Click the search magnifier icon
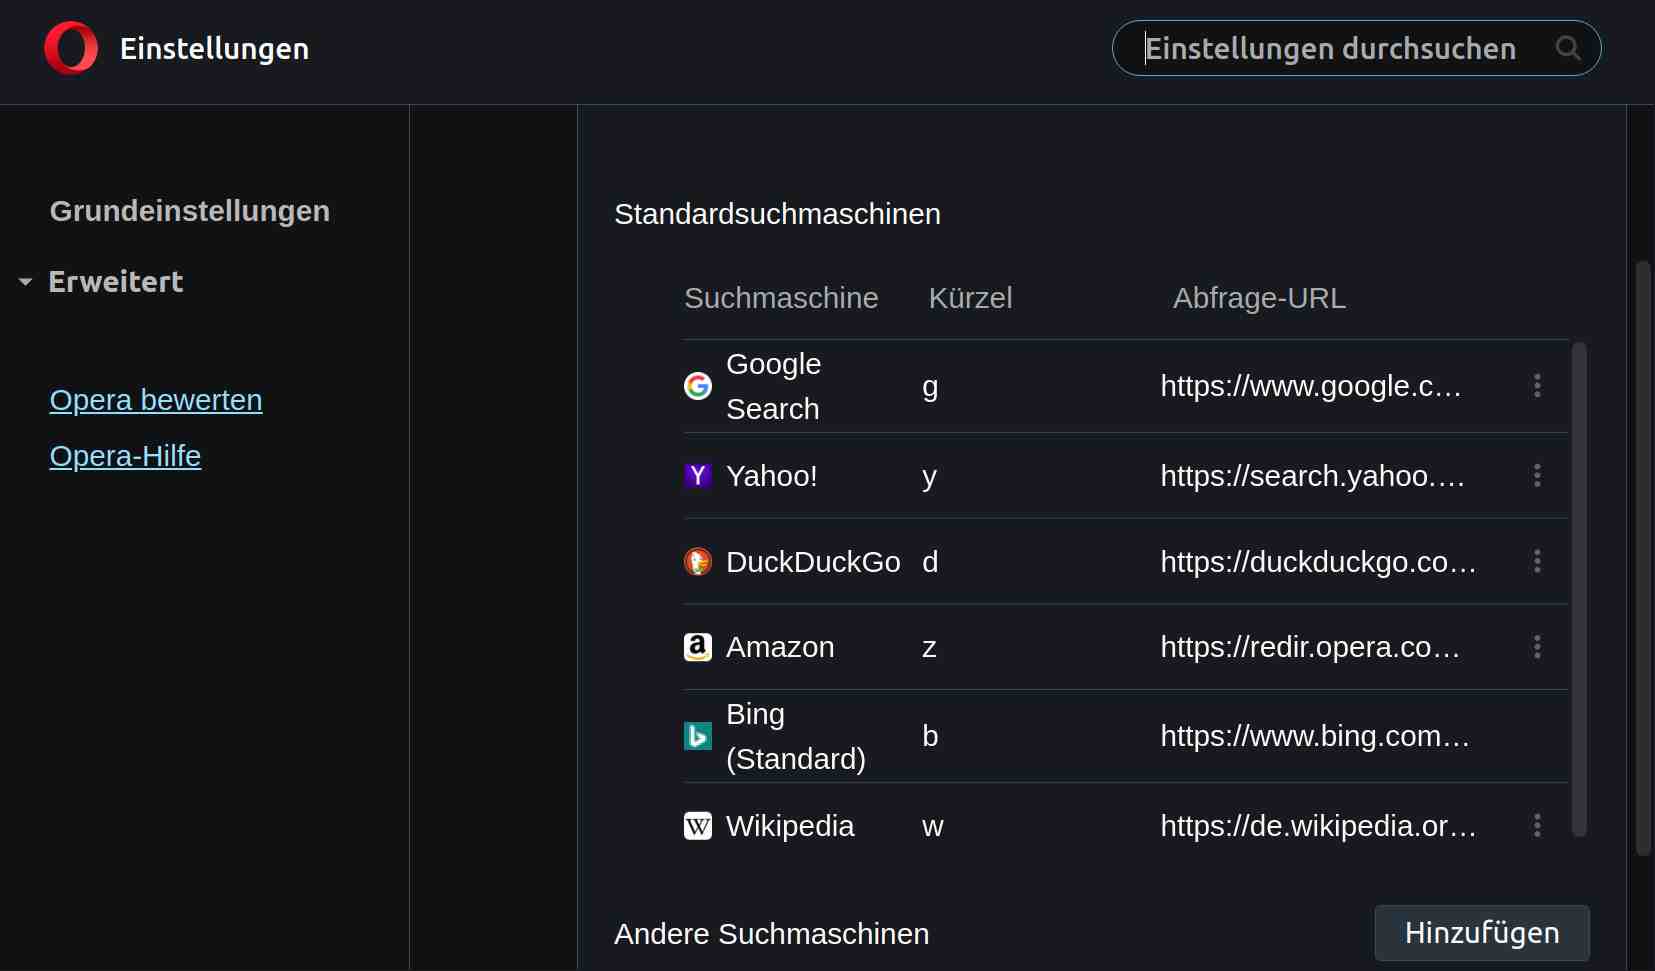 1568,48
